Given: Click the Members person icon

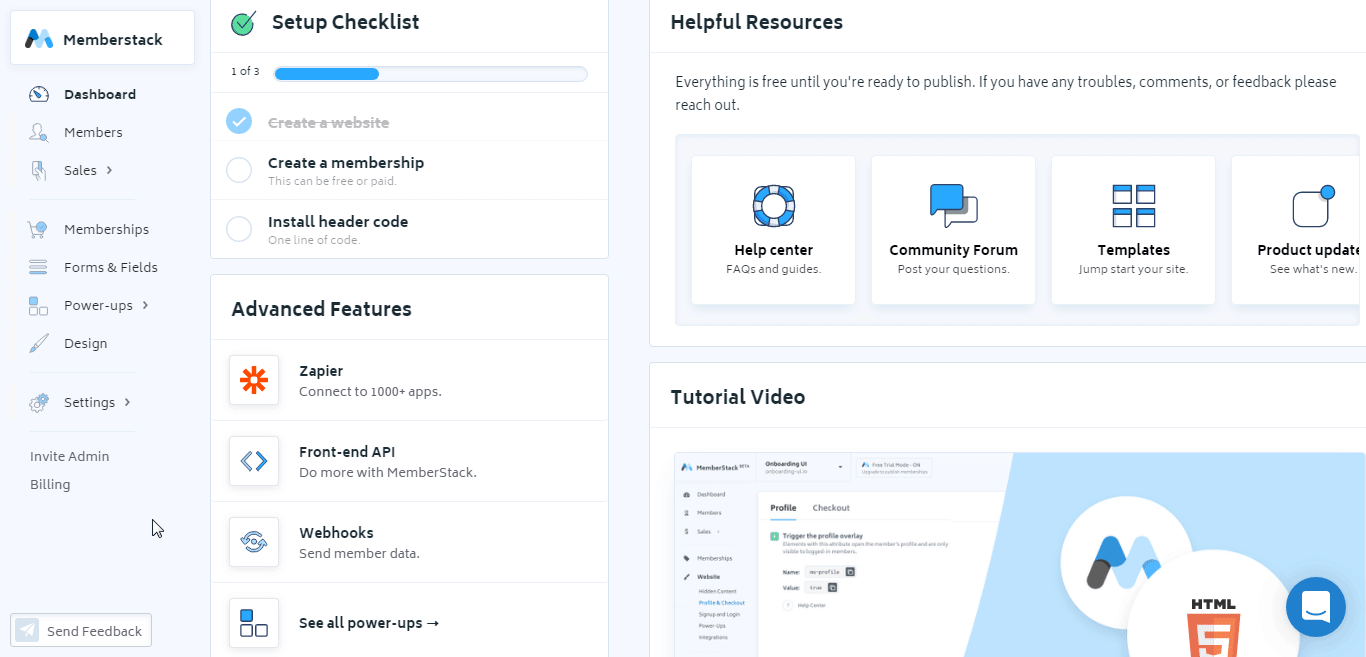Looking at the screenshot, I should click(39, 132).
